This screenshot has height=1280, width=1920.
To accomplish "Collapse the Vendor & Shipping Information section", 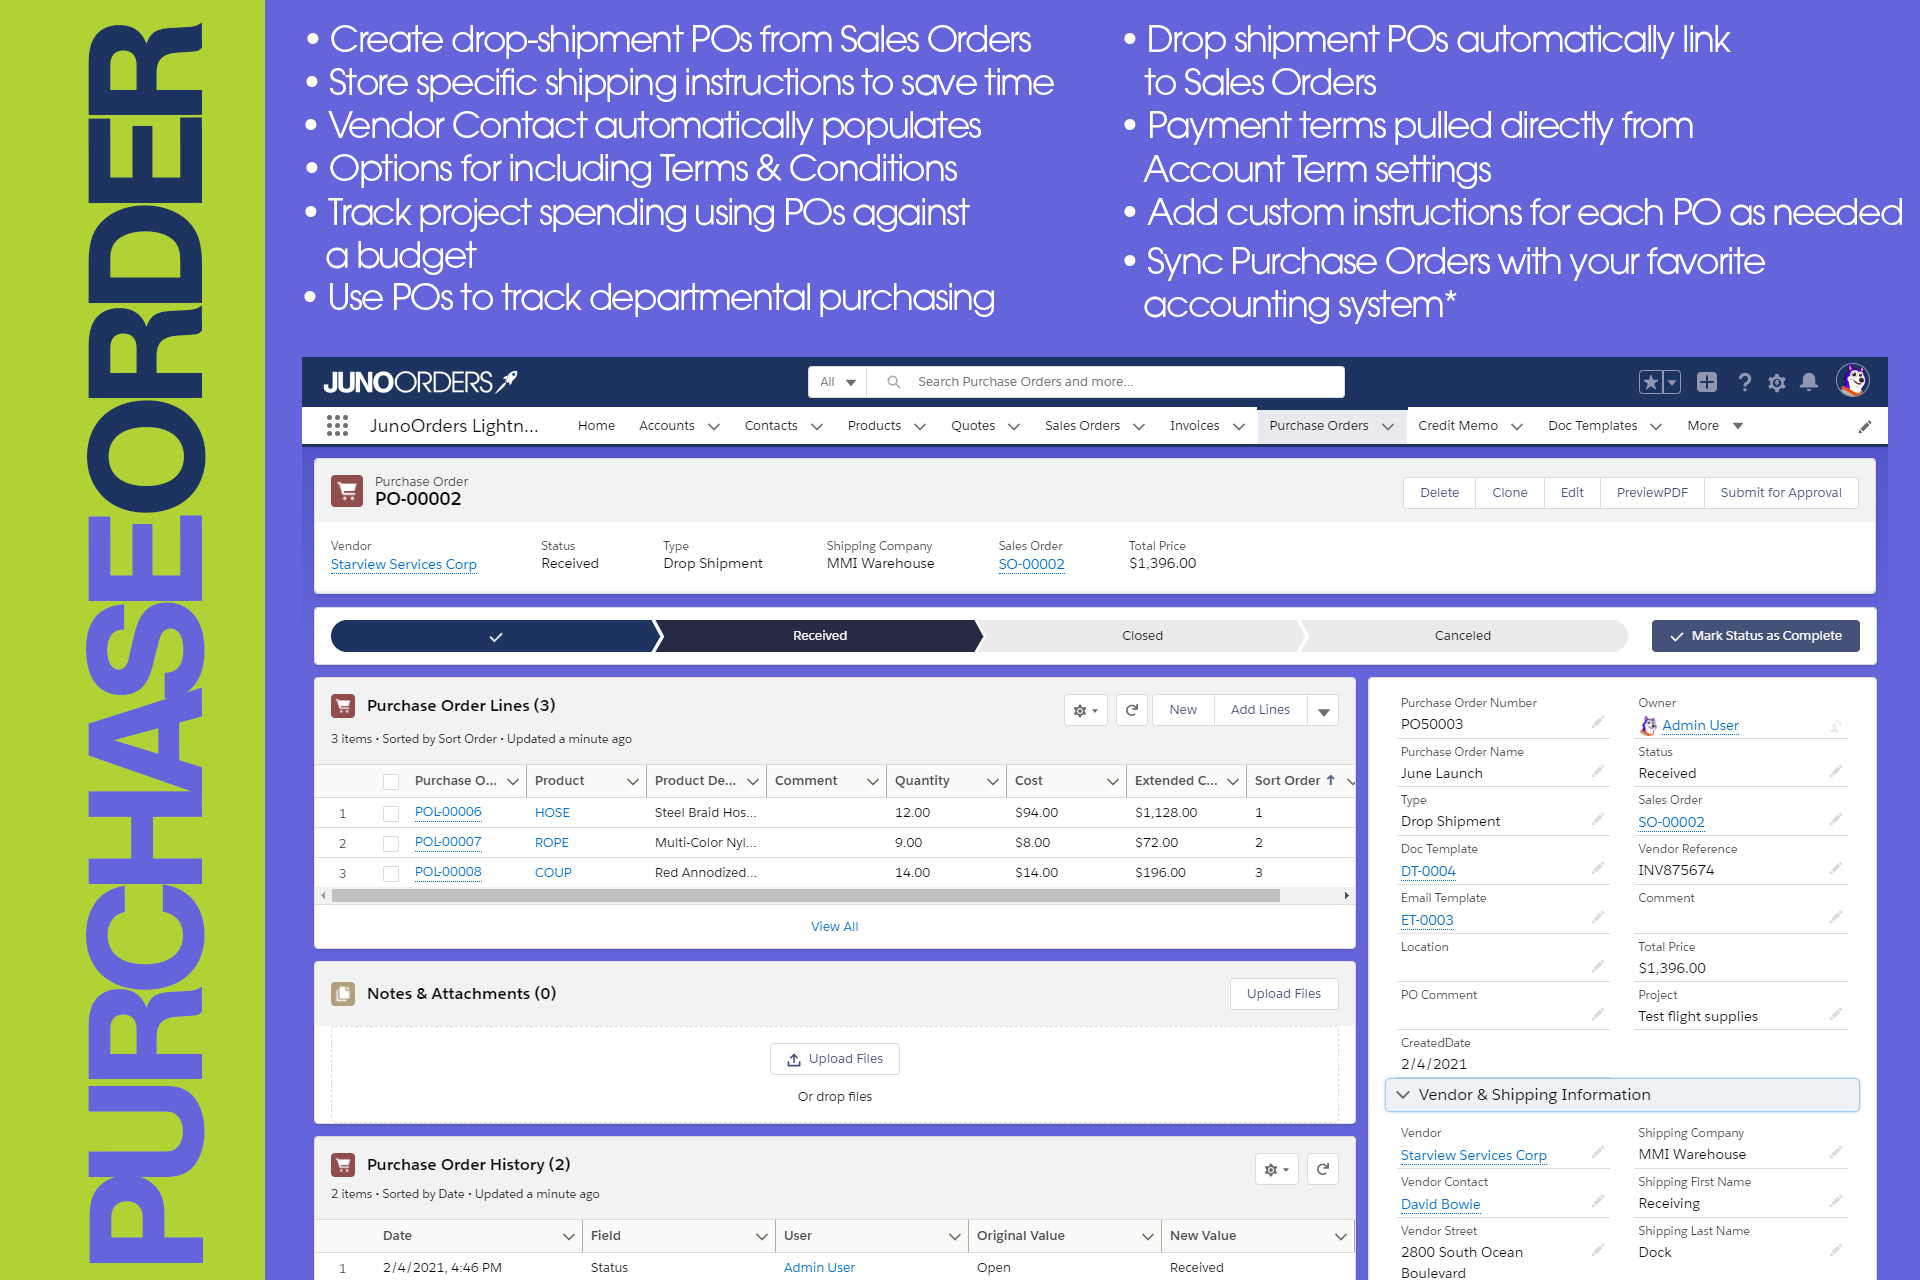I will pos(1403,1094).
